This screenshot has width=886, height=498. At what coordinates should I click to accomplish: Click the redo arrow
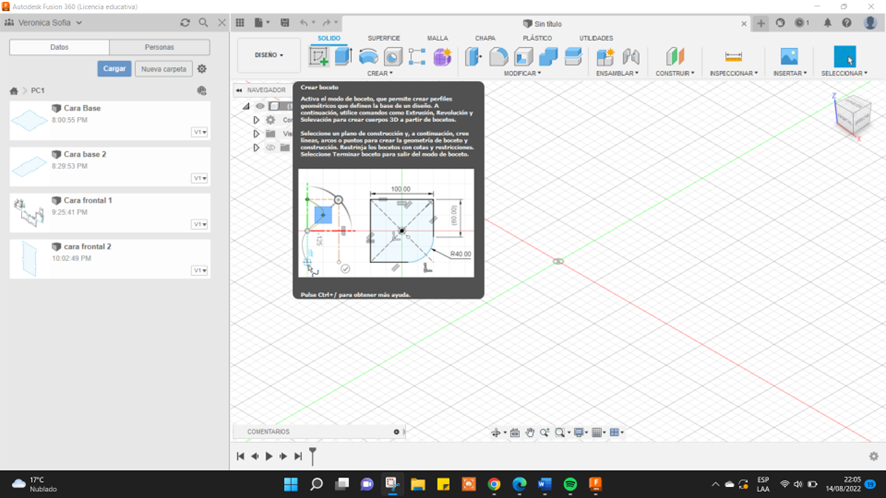(327, 23)
